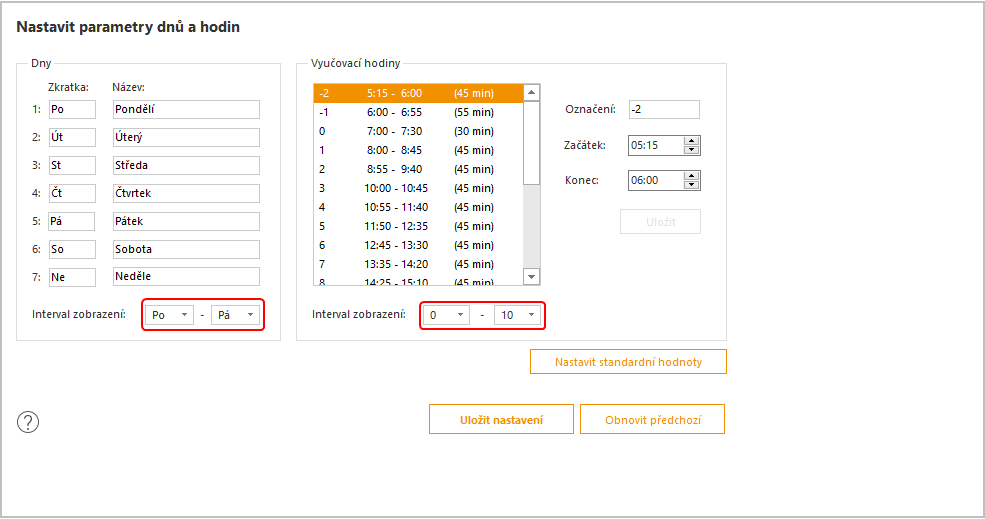Edit the Středa name field
The image size is (985, 519).
pyautogui.click(x=186, y=165)
